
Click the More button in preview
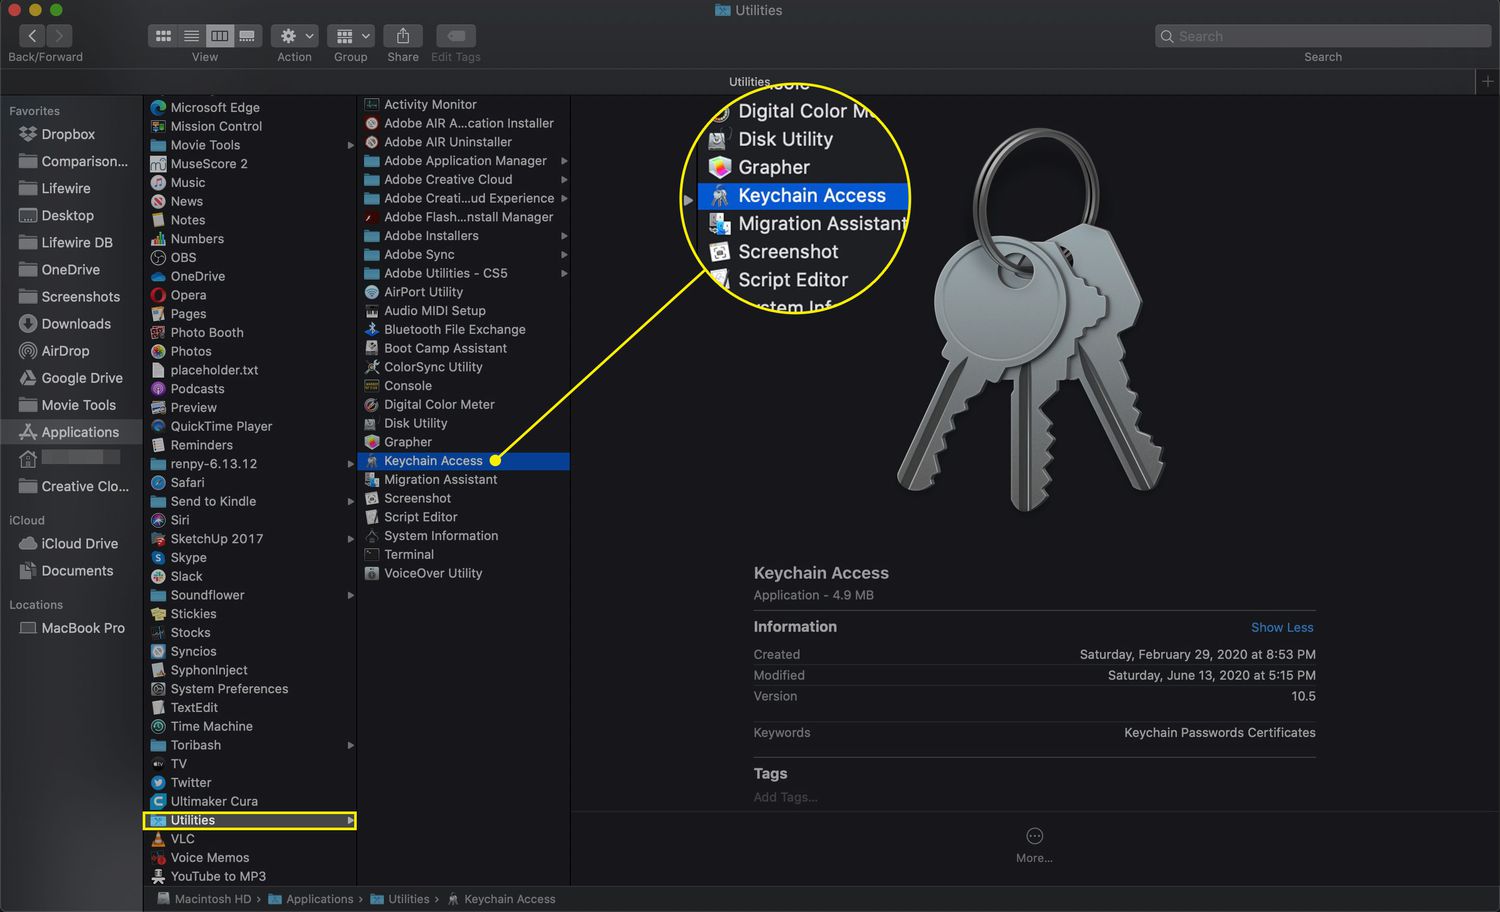1034,845
